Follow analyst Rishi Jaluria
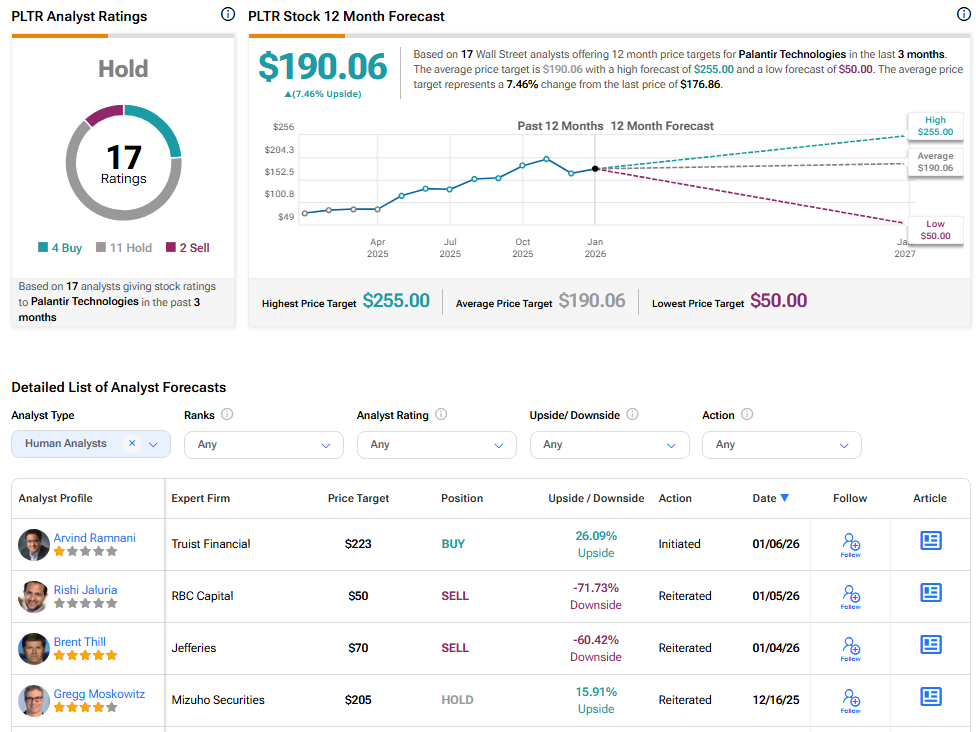976x732 pixels. click(851, 596)
